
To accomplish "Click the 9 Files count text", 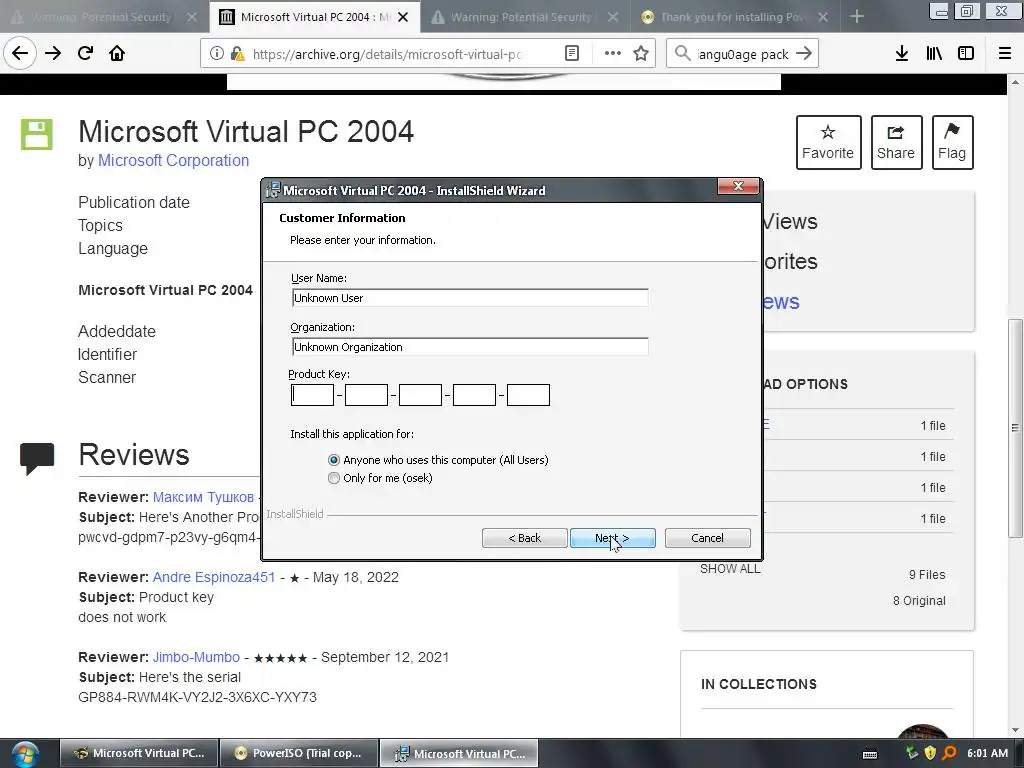I will click(x=927, y=575).
